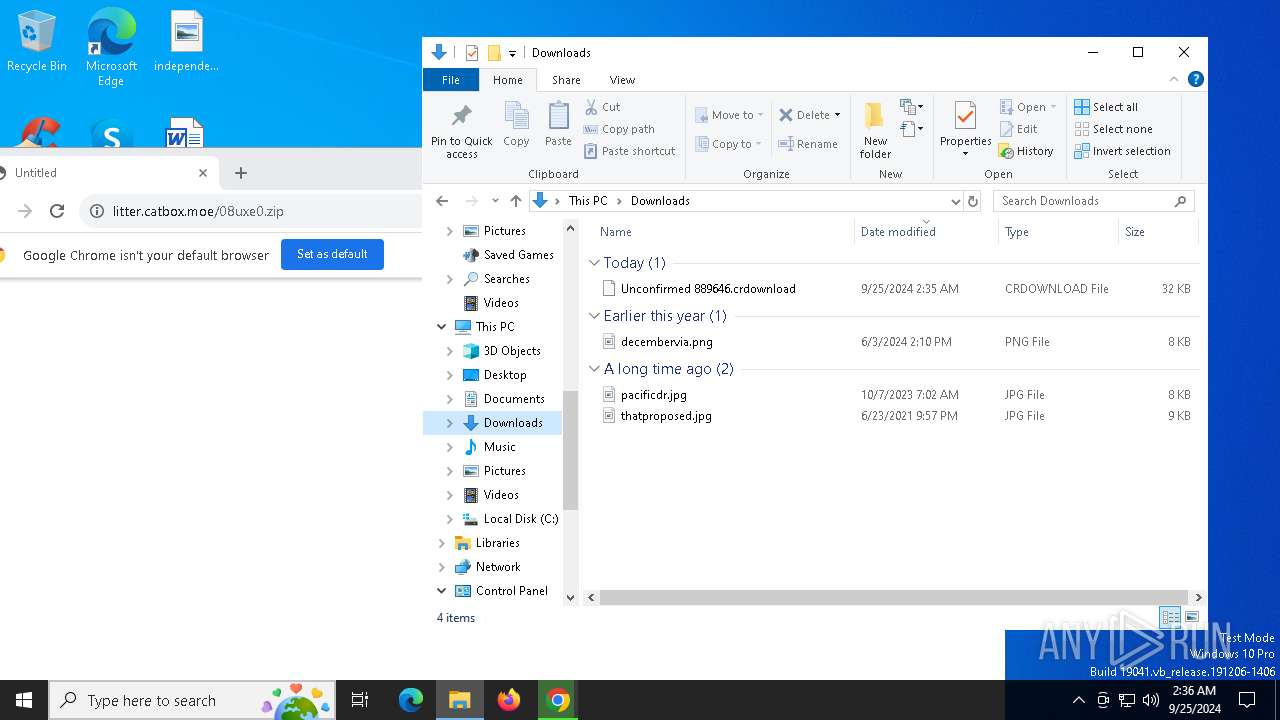Click Copy path in ribbon
This screenshot has height=720, width=1280.
[619, 129]
